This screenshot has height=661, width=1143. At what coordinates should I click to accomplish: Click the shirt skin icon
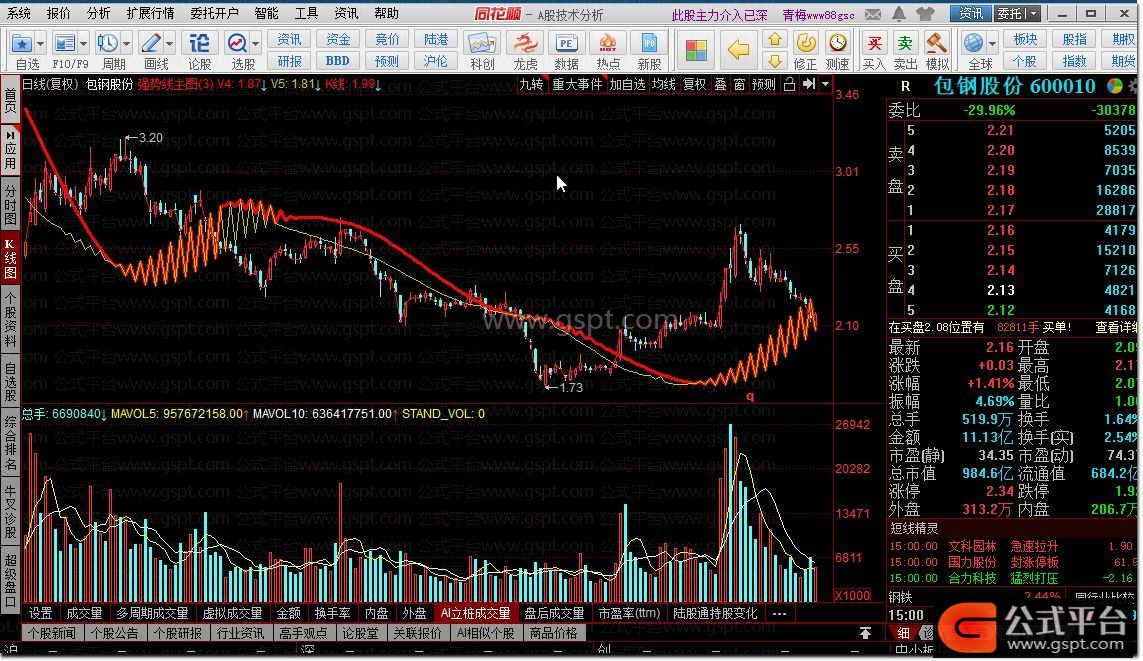[925, 14]
